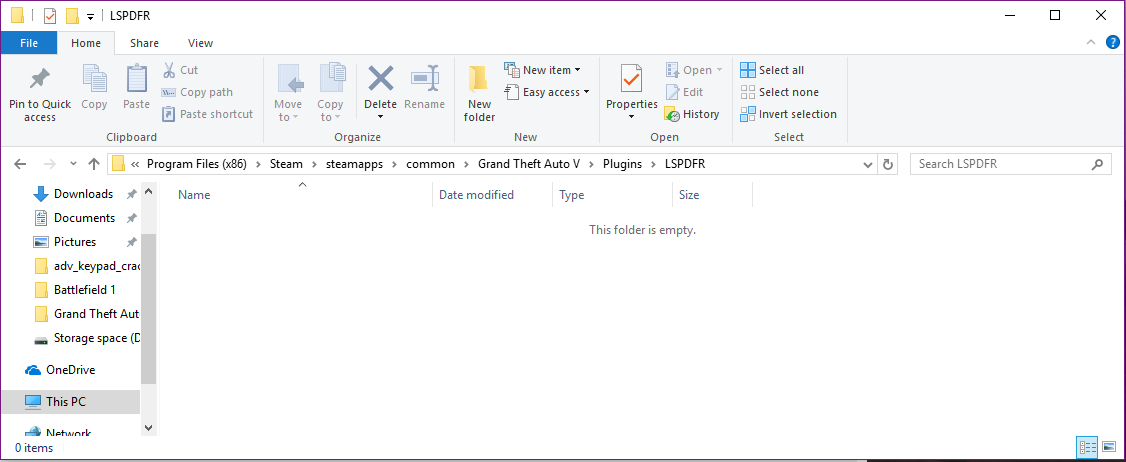Switch to the View tab

coord(200,43)
